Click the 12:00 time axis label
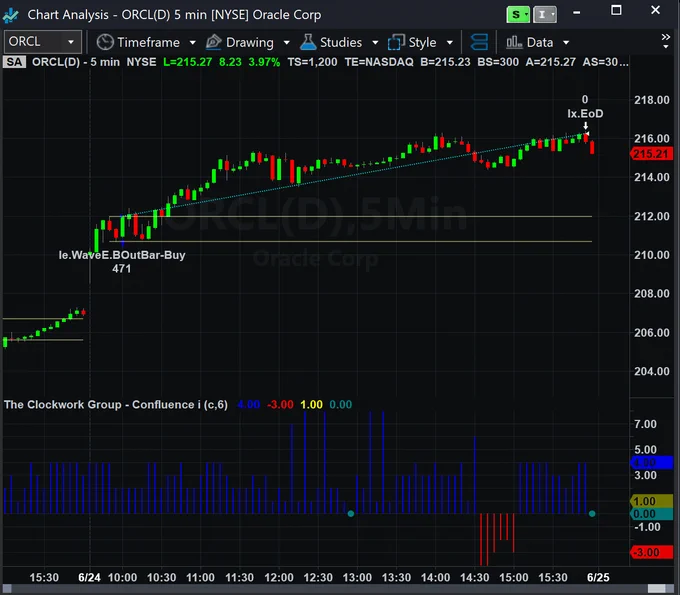 click(279, 578)
